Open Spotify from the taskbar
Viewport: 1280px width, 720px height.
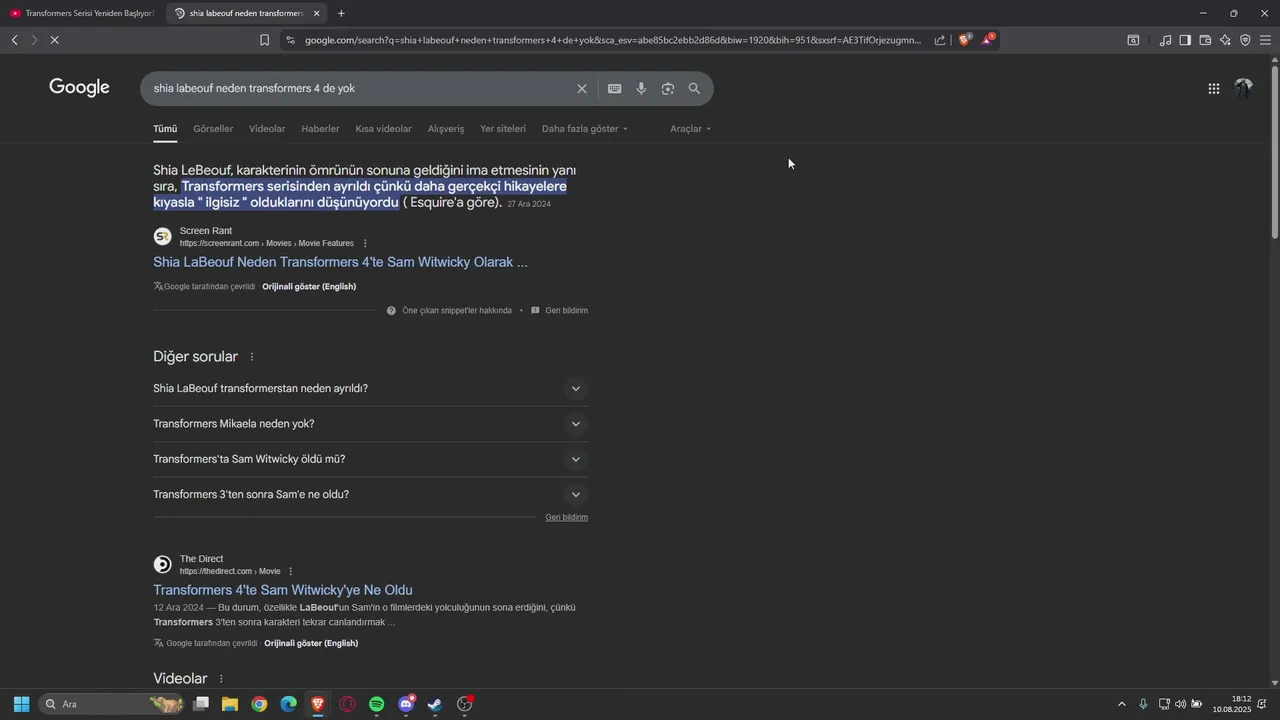[x=377, y=704]
